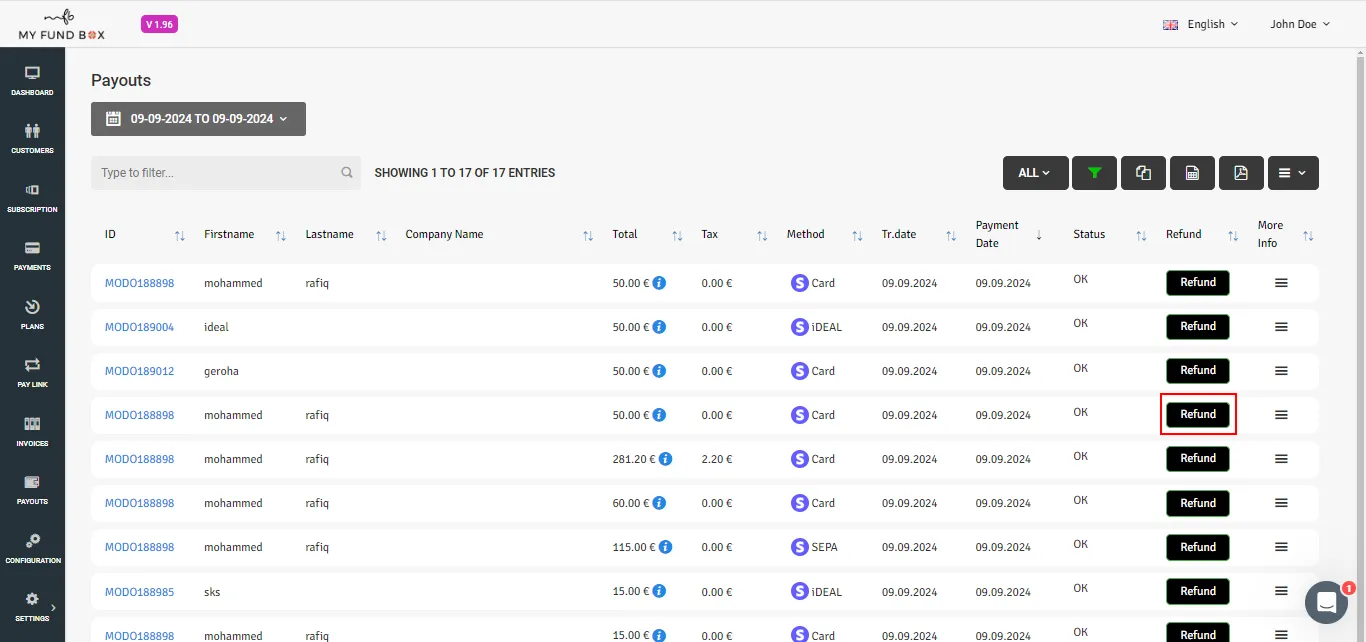Expand the English language selector
The image size is (1366, 642).
[x=1200, y=24]
